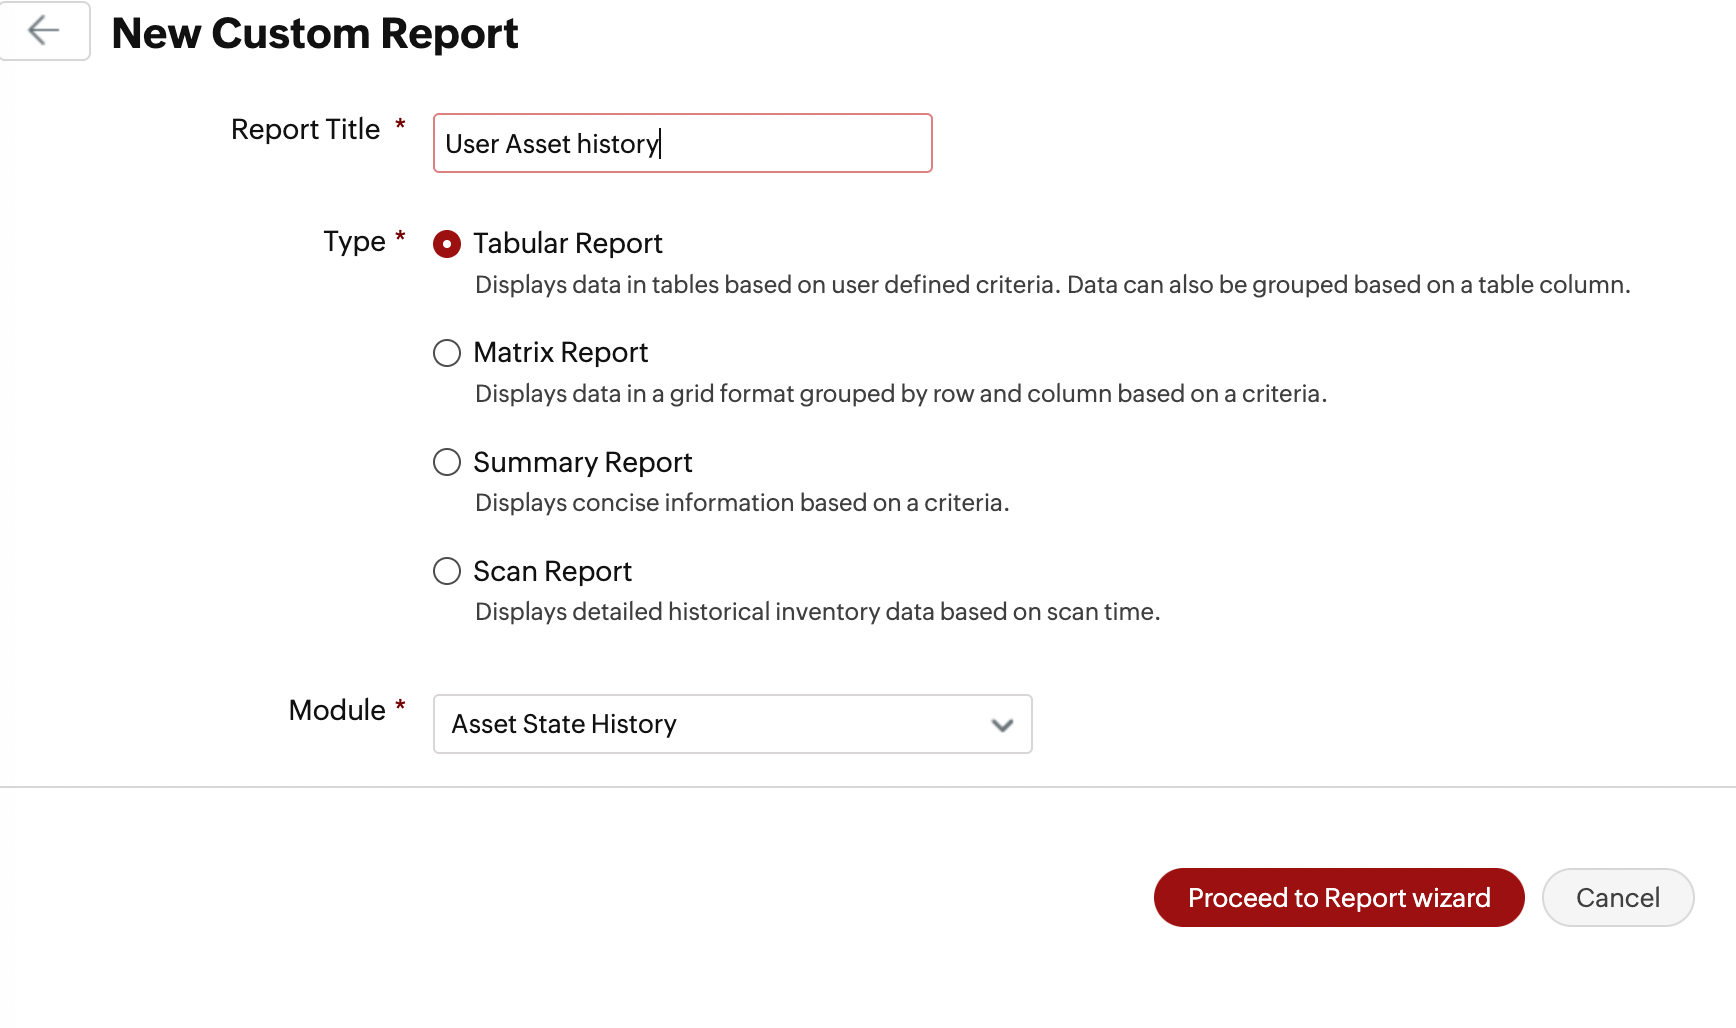Click the New Custom Report heading
The width and height of the screenshot is (1736, 1028).
tap(315, 33)
